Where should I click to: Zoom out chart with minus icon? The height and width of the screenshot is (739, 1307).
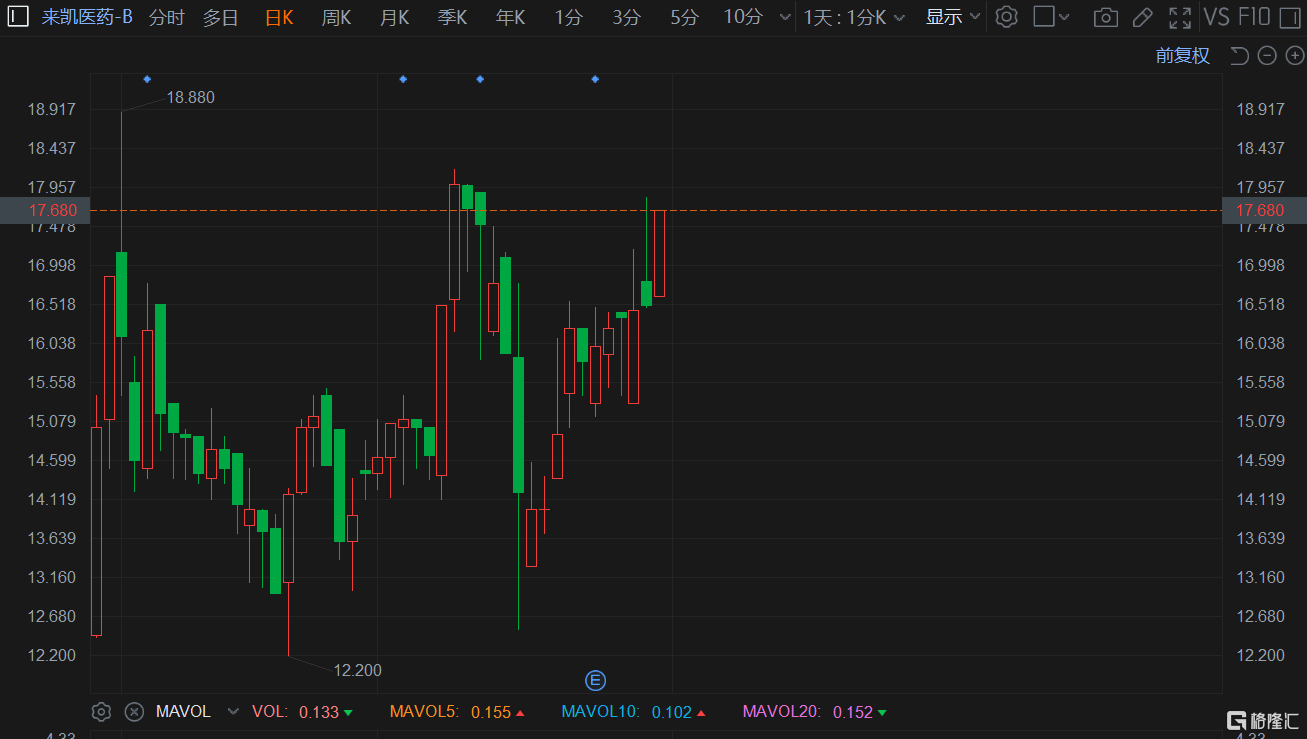tap(1267, 56)
